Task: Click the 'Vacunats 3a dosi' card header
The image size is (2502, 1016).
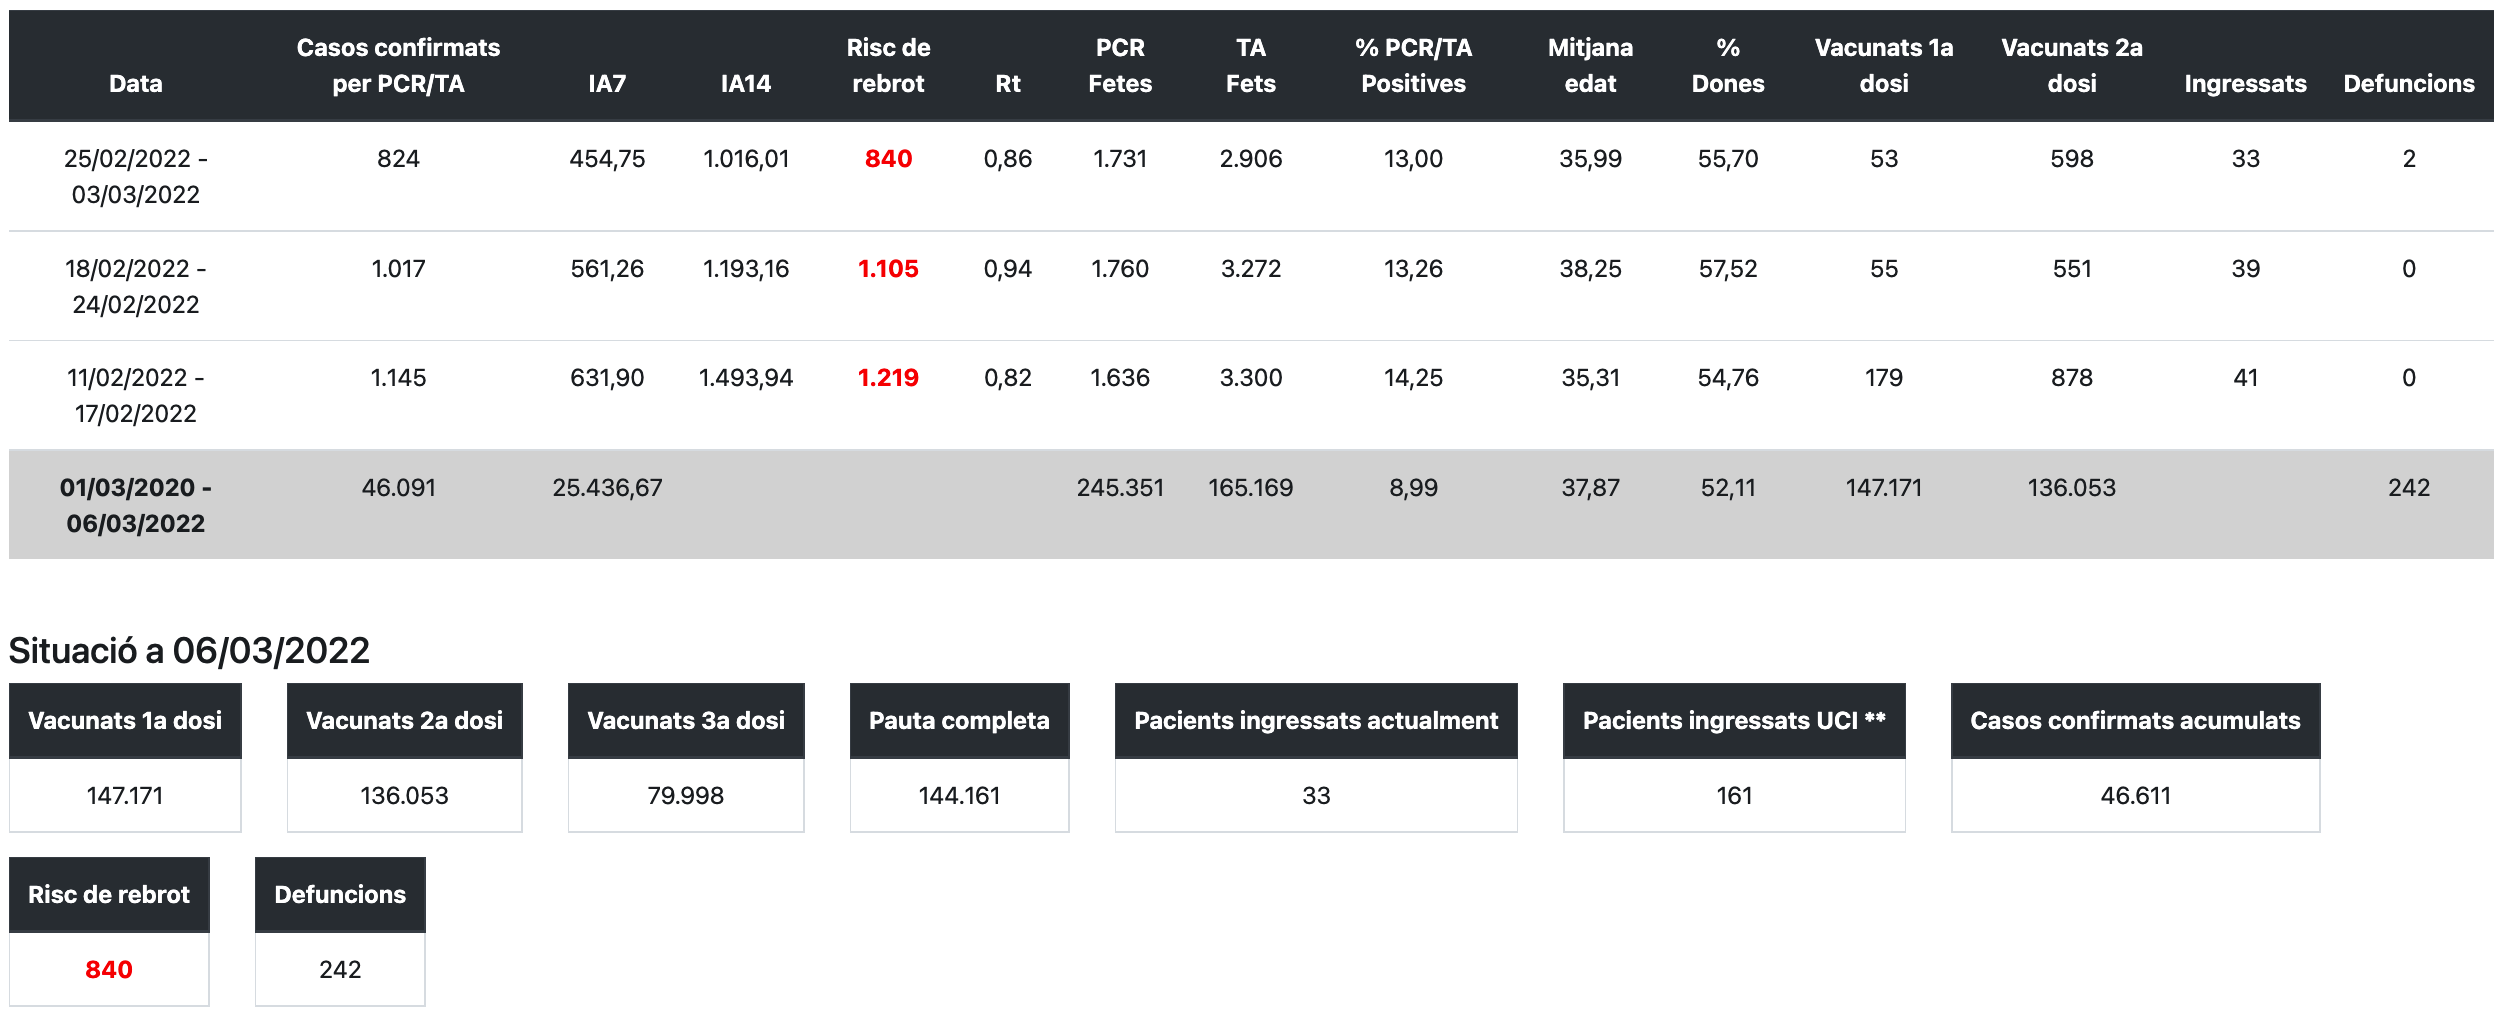Action: tap(686, 721)
